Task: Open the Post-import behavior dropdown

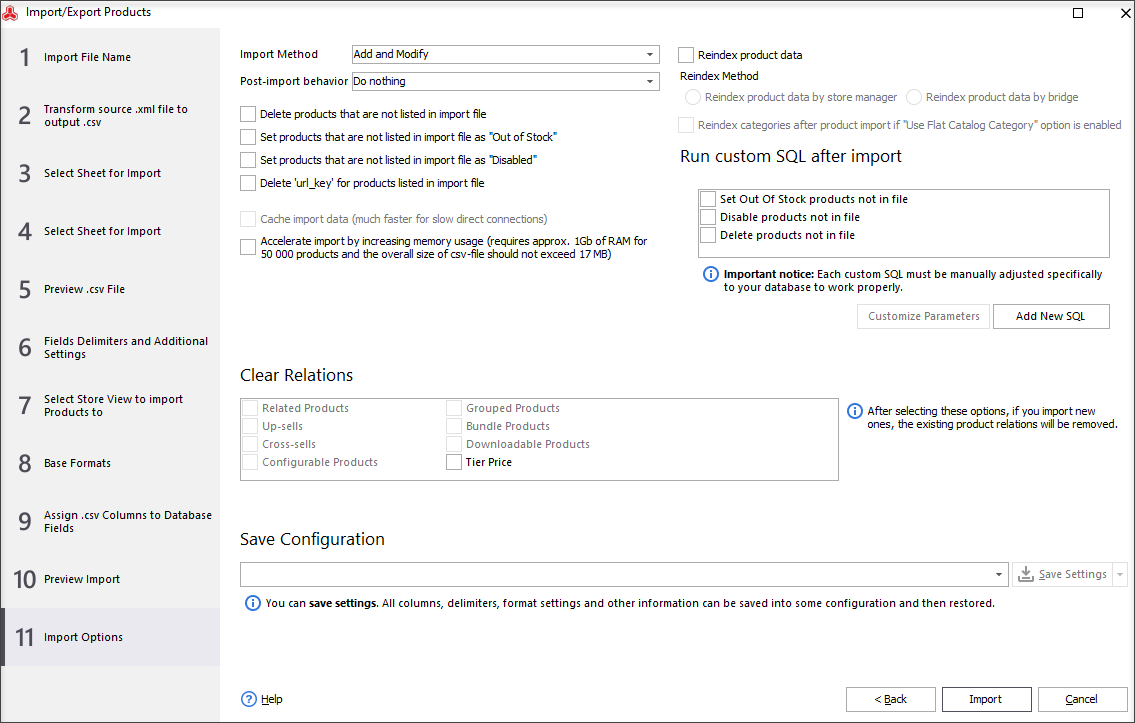Action: point(650,82)
